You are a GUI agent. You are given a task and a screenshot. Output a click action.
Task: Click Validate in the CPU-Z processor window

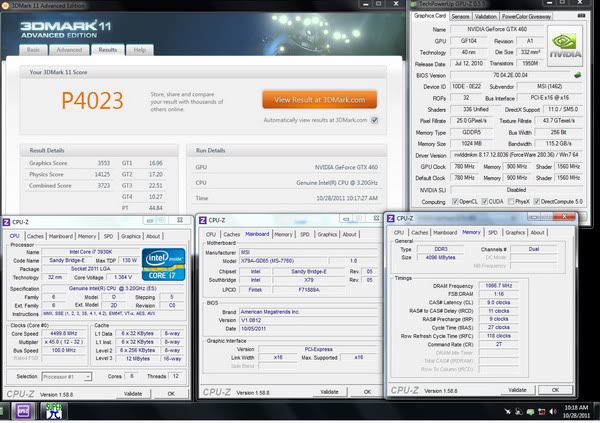click(x=133, y=394)
